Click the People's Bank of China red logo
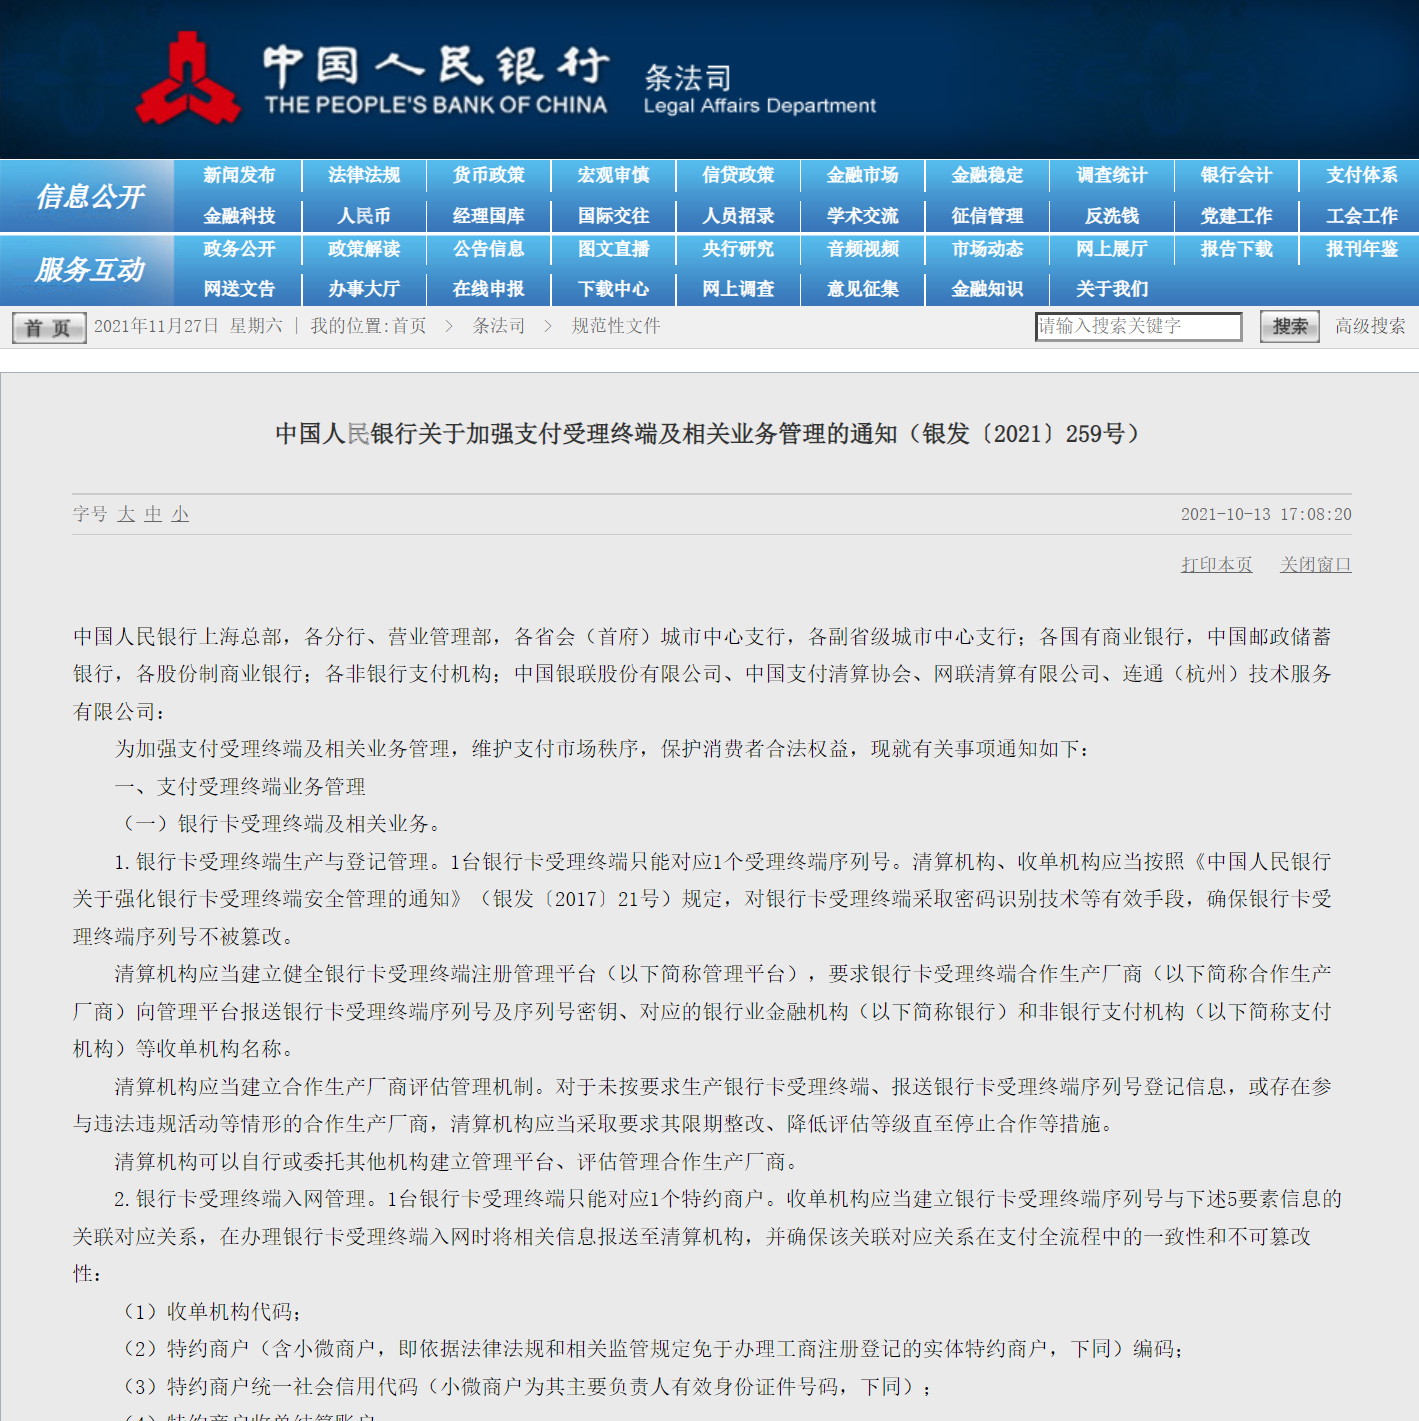The height and width of the screenshot is (1421, 1419). pos(187,80)
